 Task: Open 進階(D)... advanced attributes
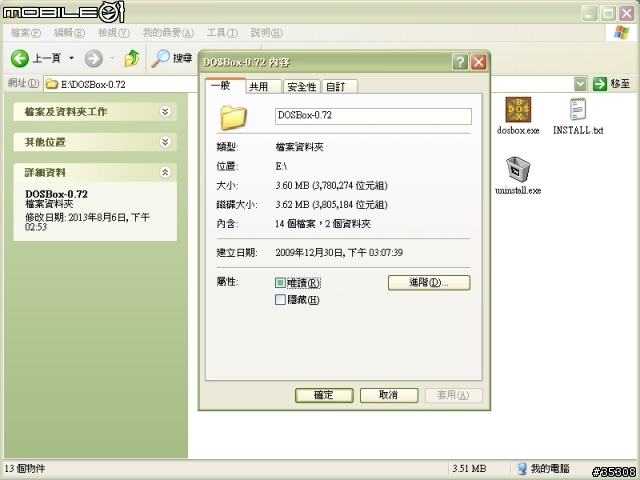click(x=429, y=282)
